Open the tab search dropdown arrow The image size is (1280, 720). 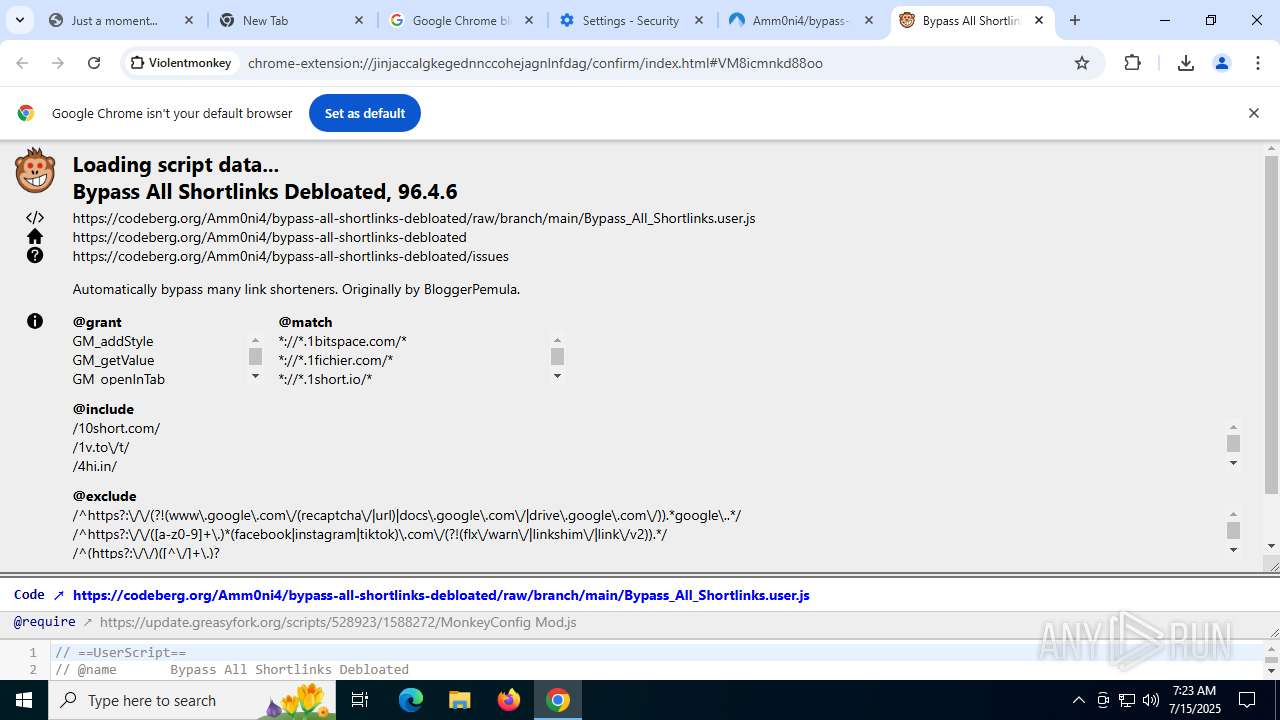pyautogui.click(x=19, y=20)
